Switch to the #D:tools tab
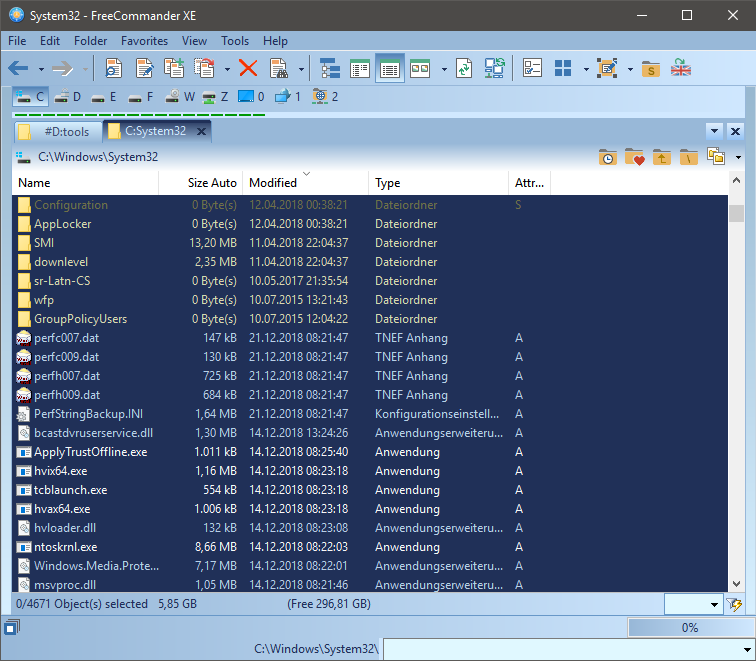 pos(59,132)
